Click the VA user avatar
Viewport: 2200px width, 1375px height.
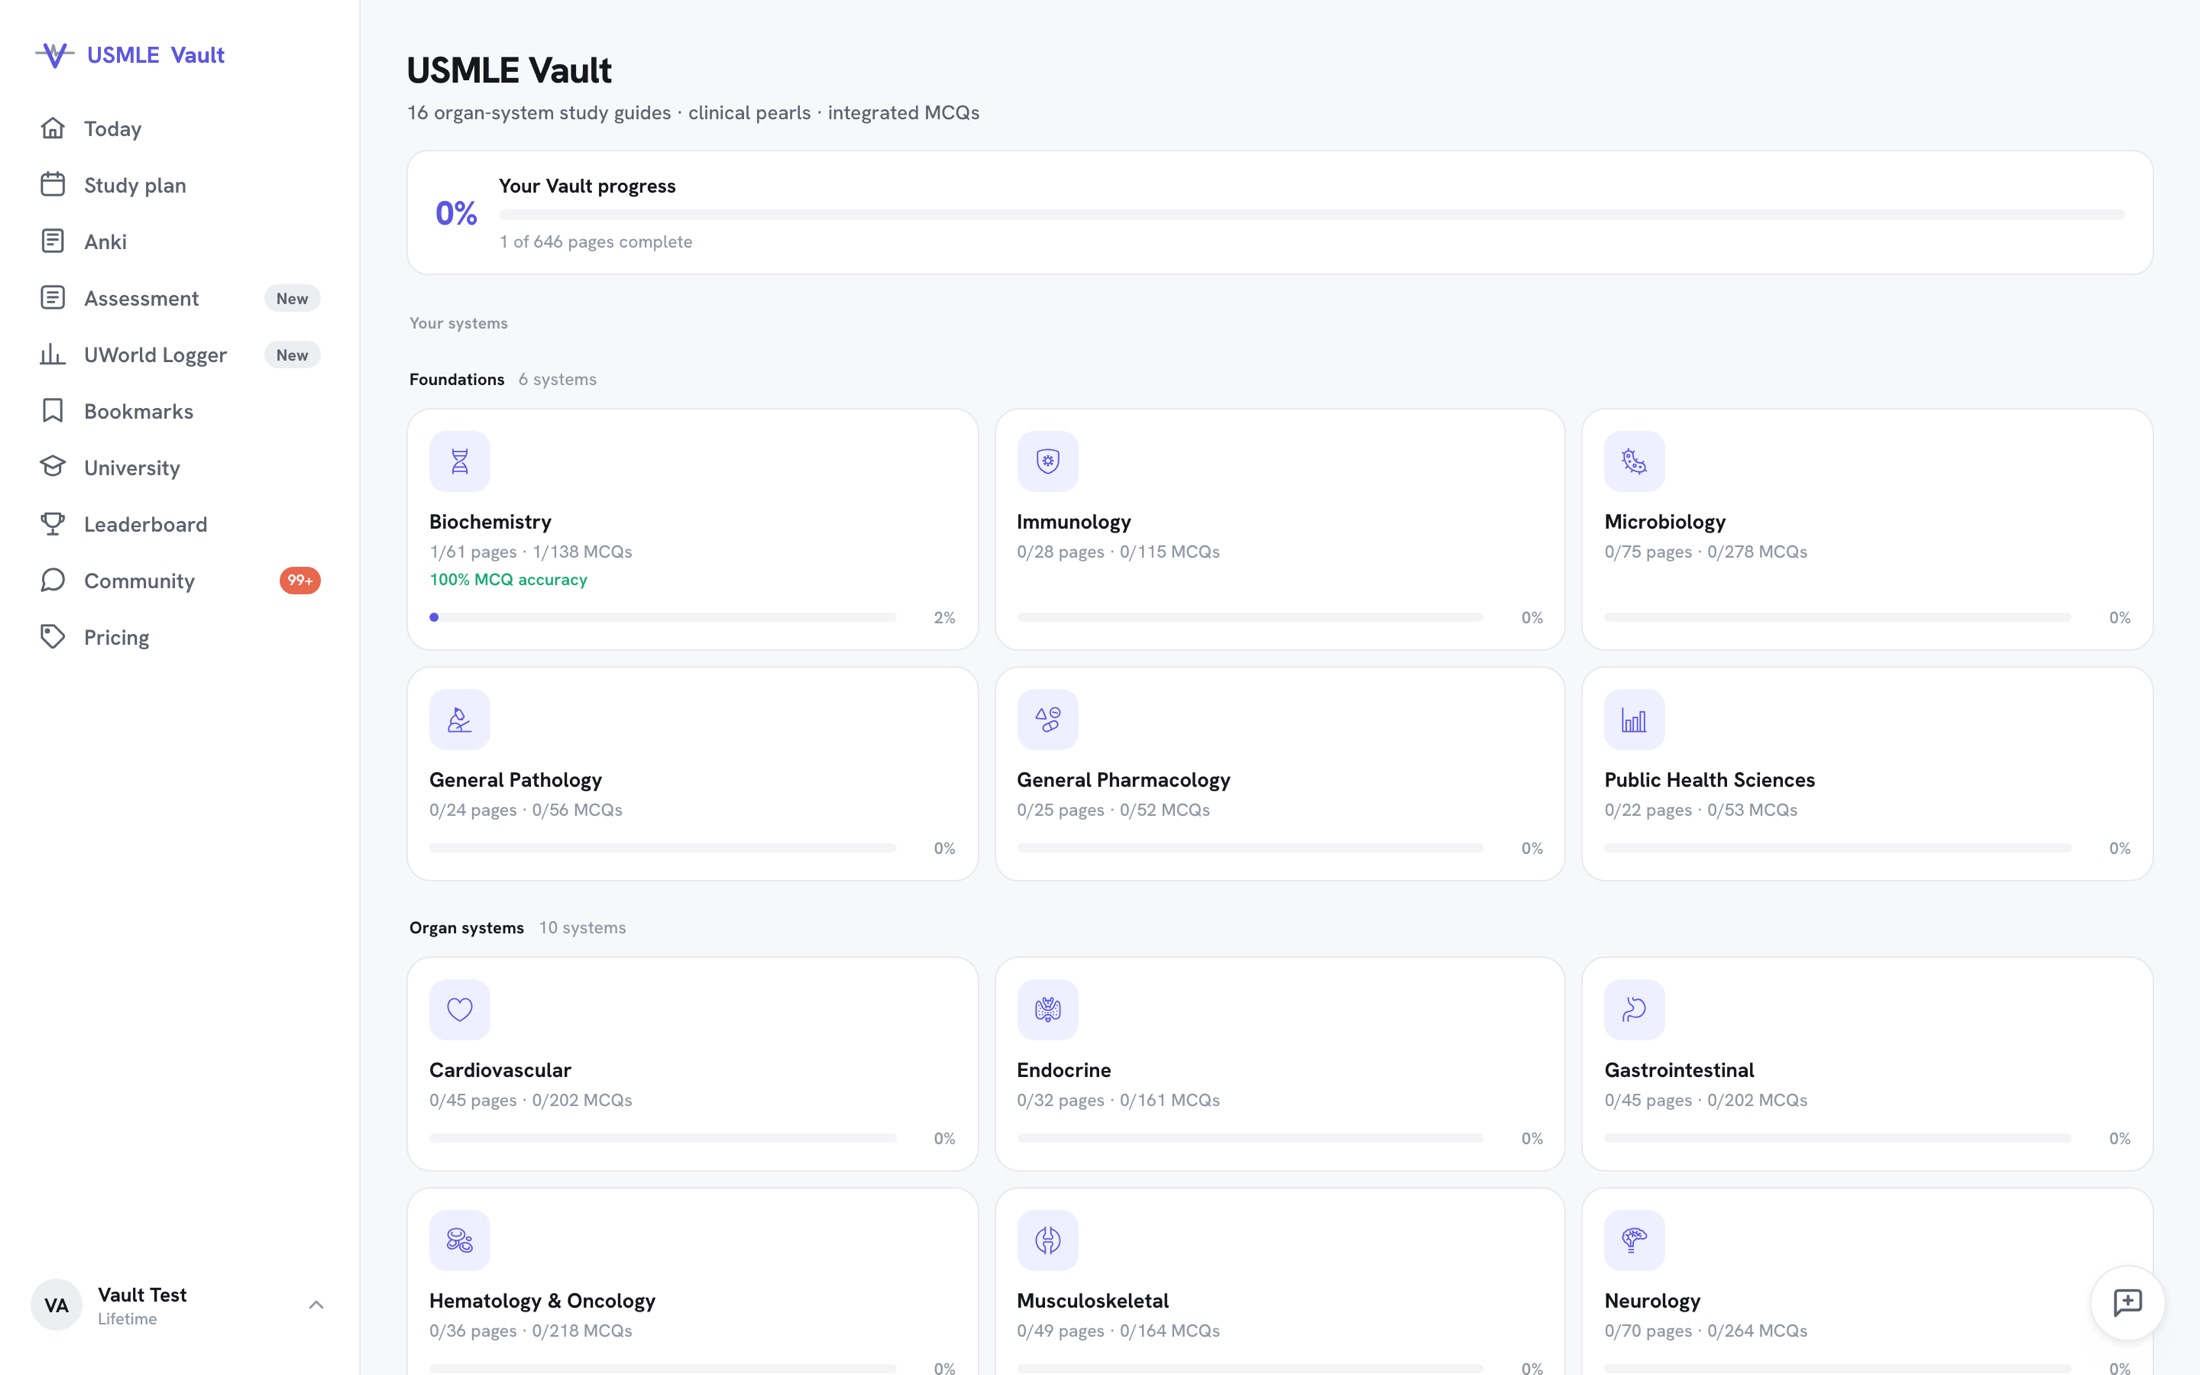56,1305
